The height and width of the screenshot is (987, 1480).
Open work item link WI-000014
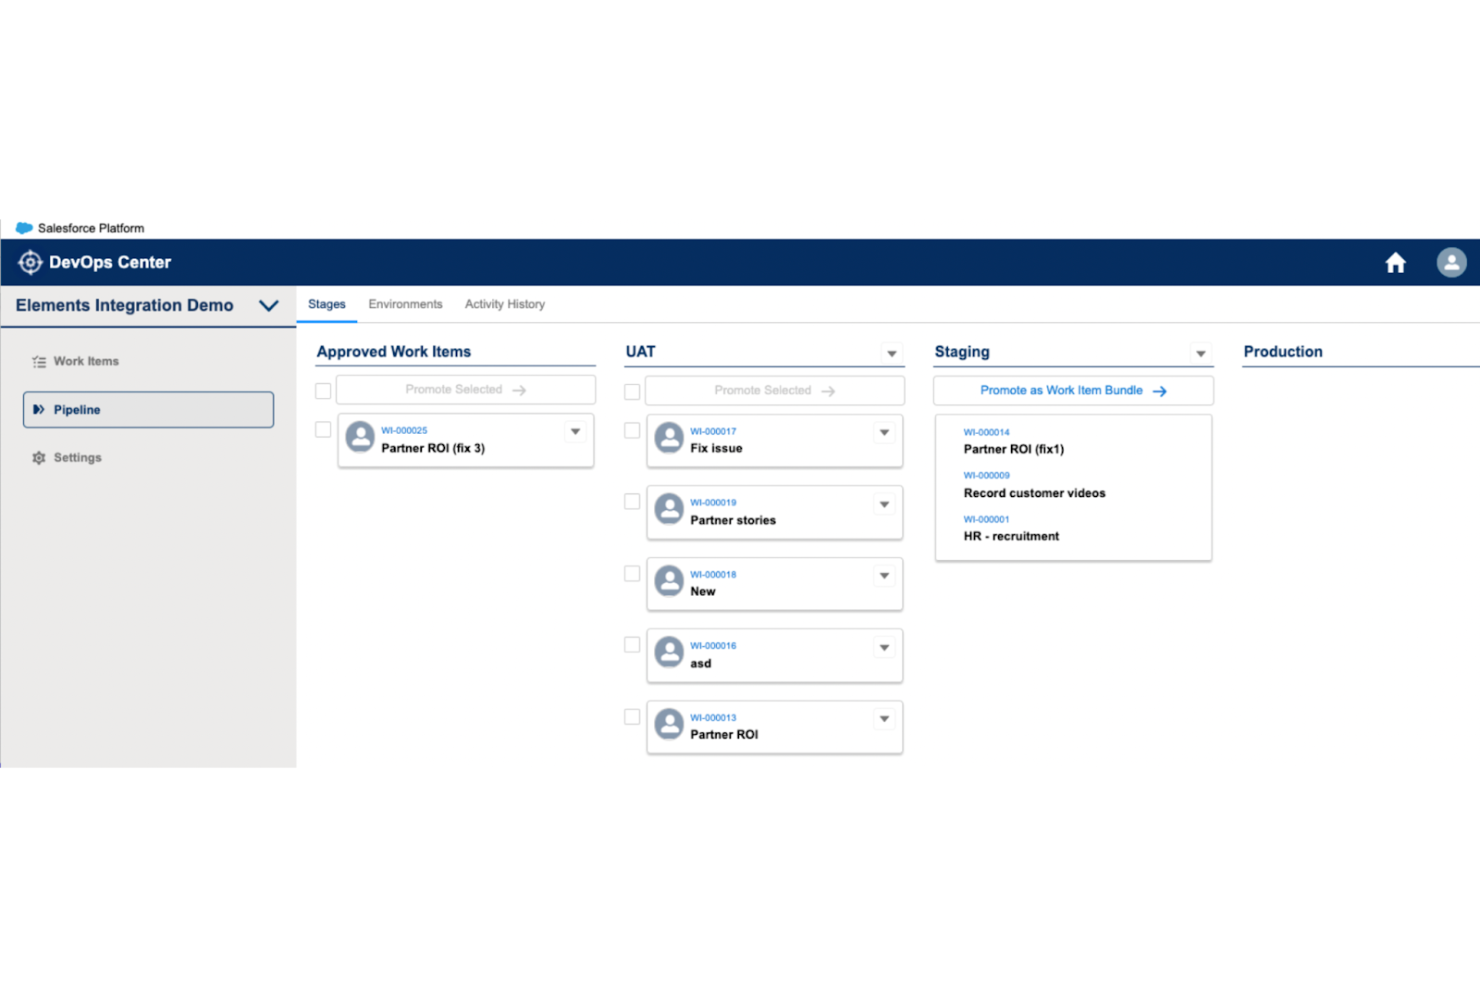click(x=986, y=431)
